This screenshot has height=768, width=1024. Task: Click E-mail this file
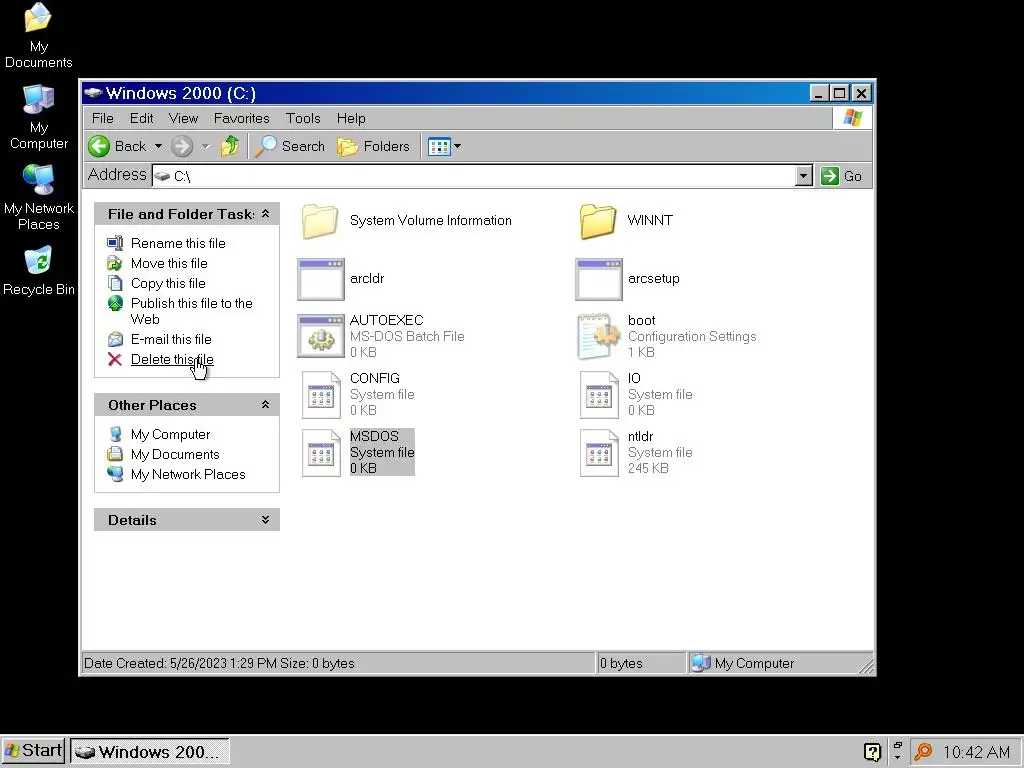[171, 339]
